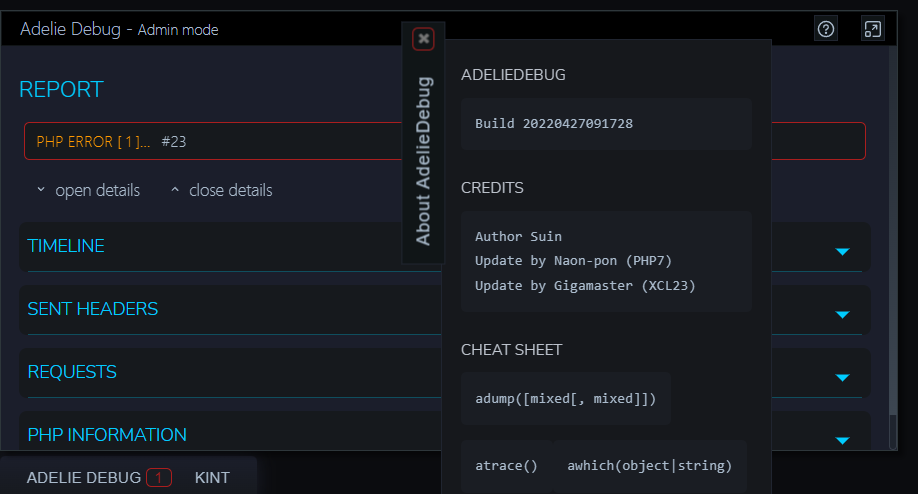Click the 'open details' link
Image resolution: width=918 pixels, height=494 pixels.
(x=88, y=190)
